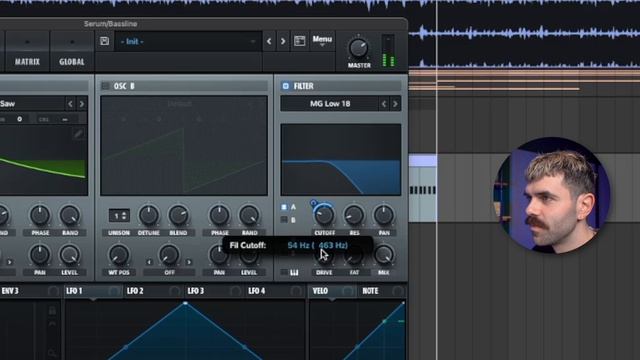The height and width of the screenshot is (360, 640).
Task: Click the LFO graph lock icon
Action: click(52, 311)
